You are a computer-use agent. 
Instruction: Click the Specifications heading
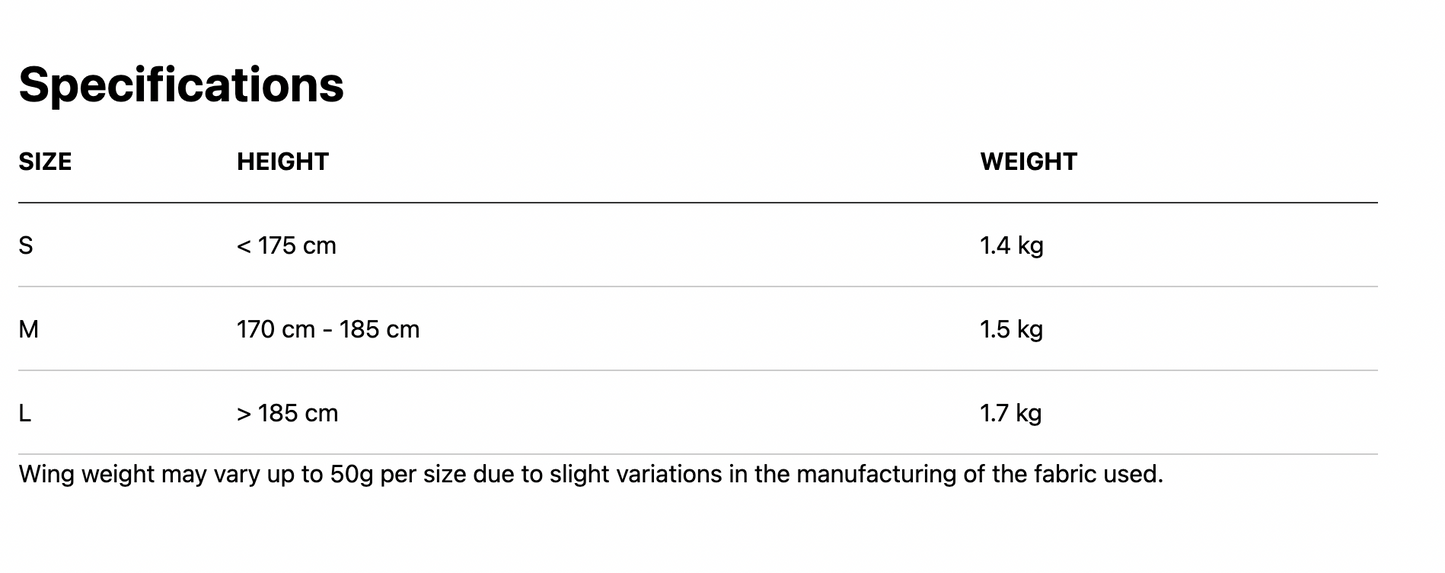pos(181,85)
